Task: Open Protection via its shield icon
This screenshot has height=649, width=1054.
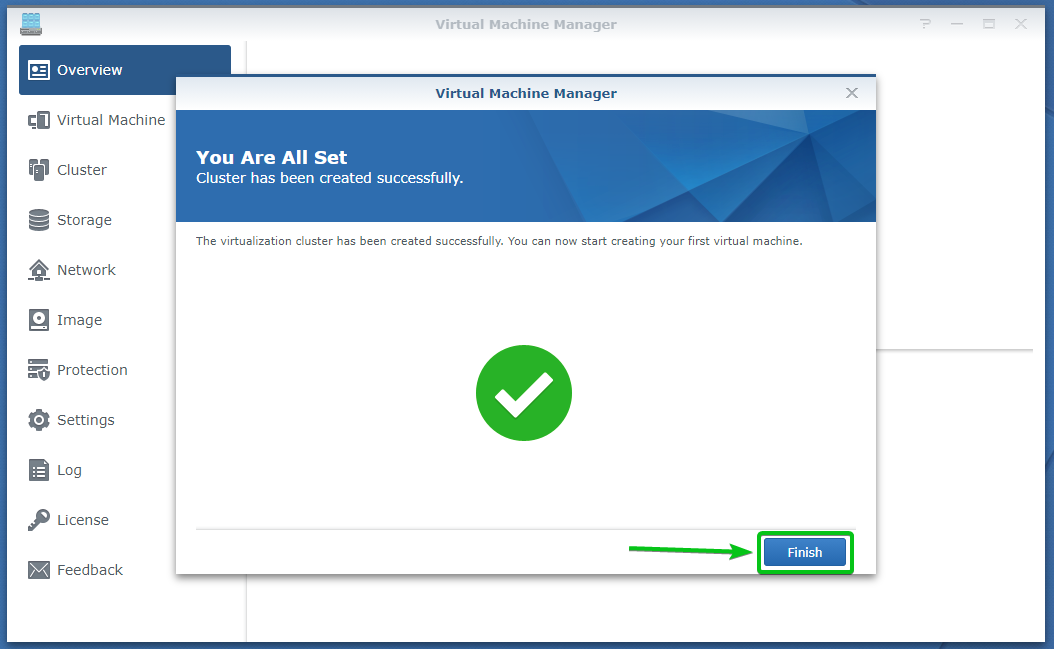Action: coord(39,370)
